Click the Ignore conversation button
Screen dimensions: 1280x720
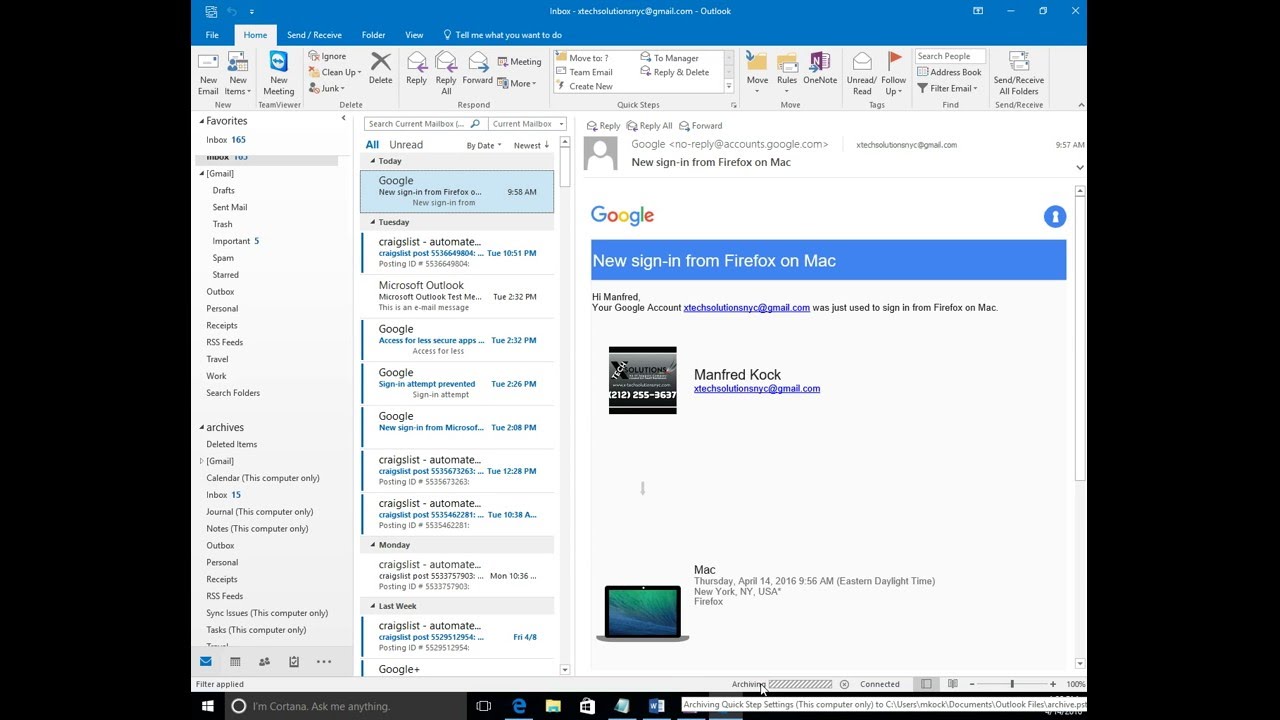(328, 57)
